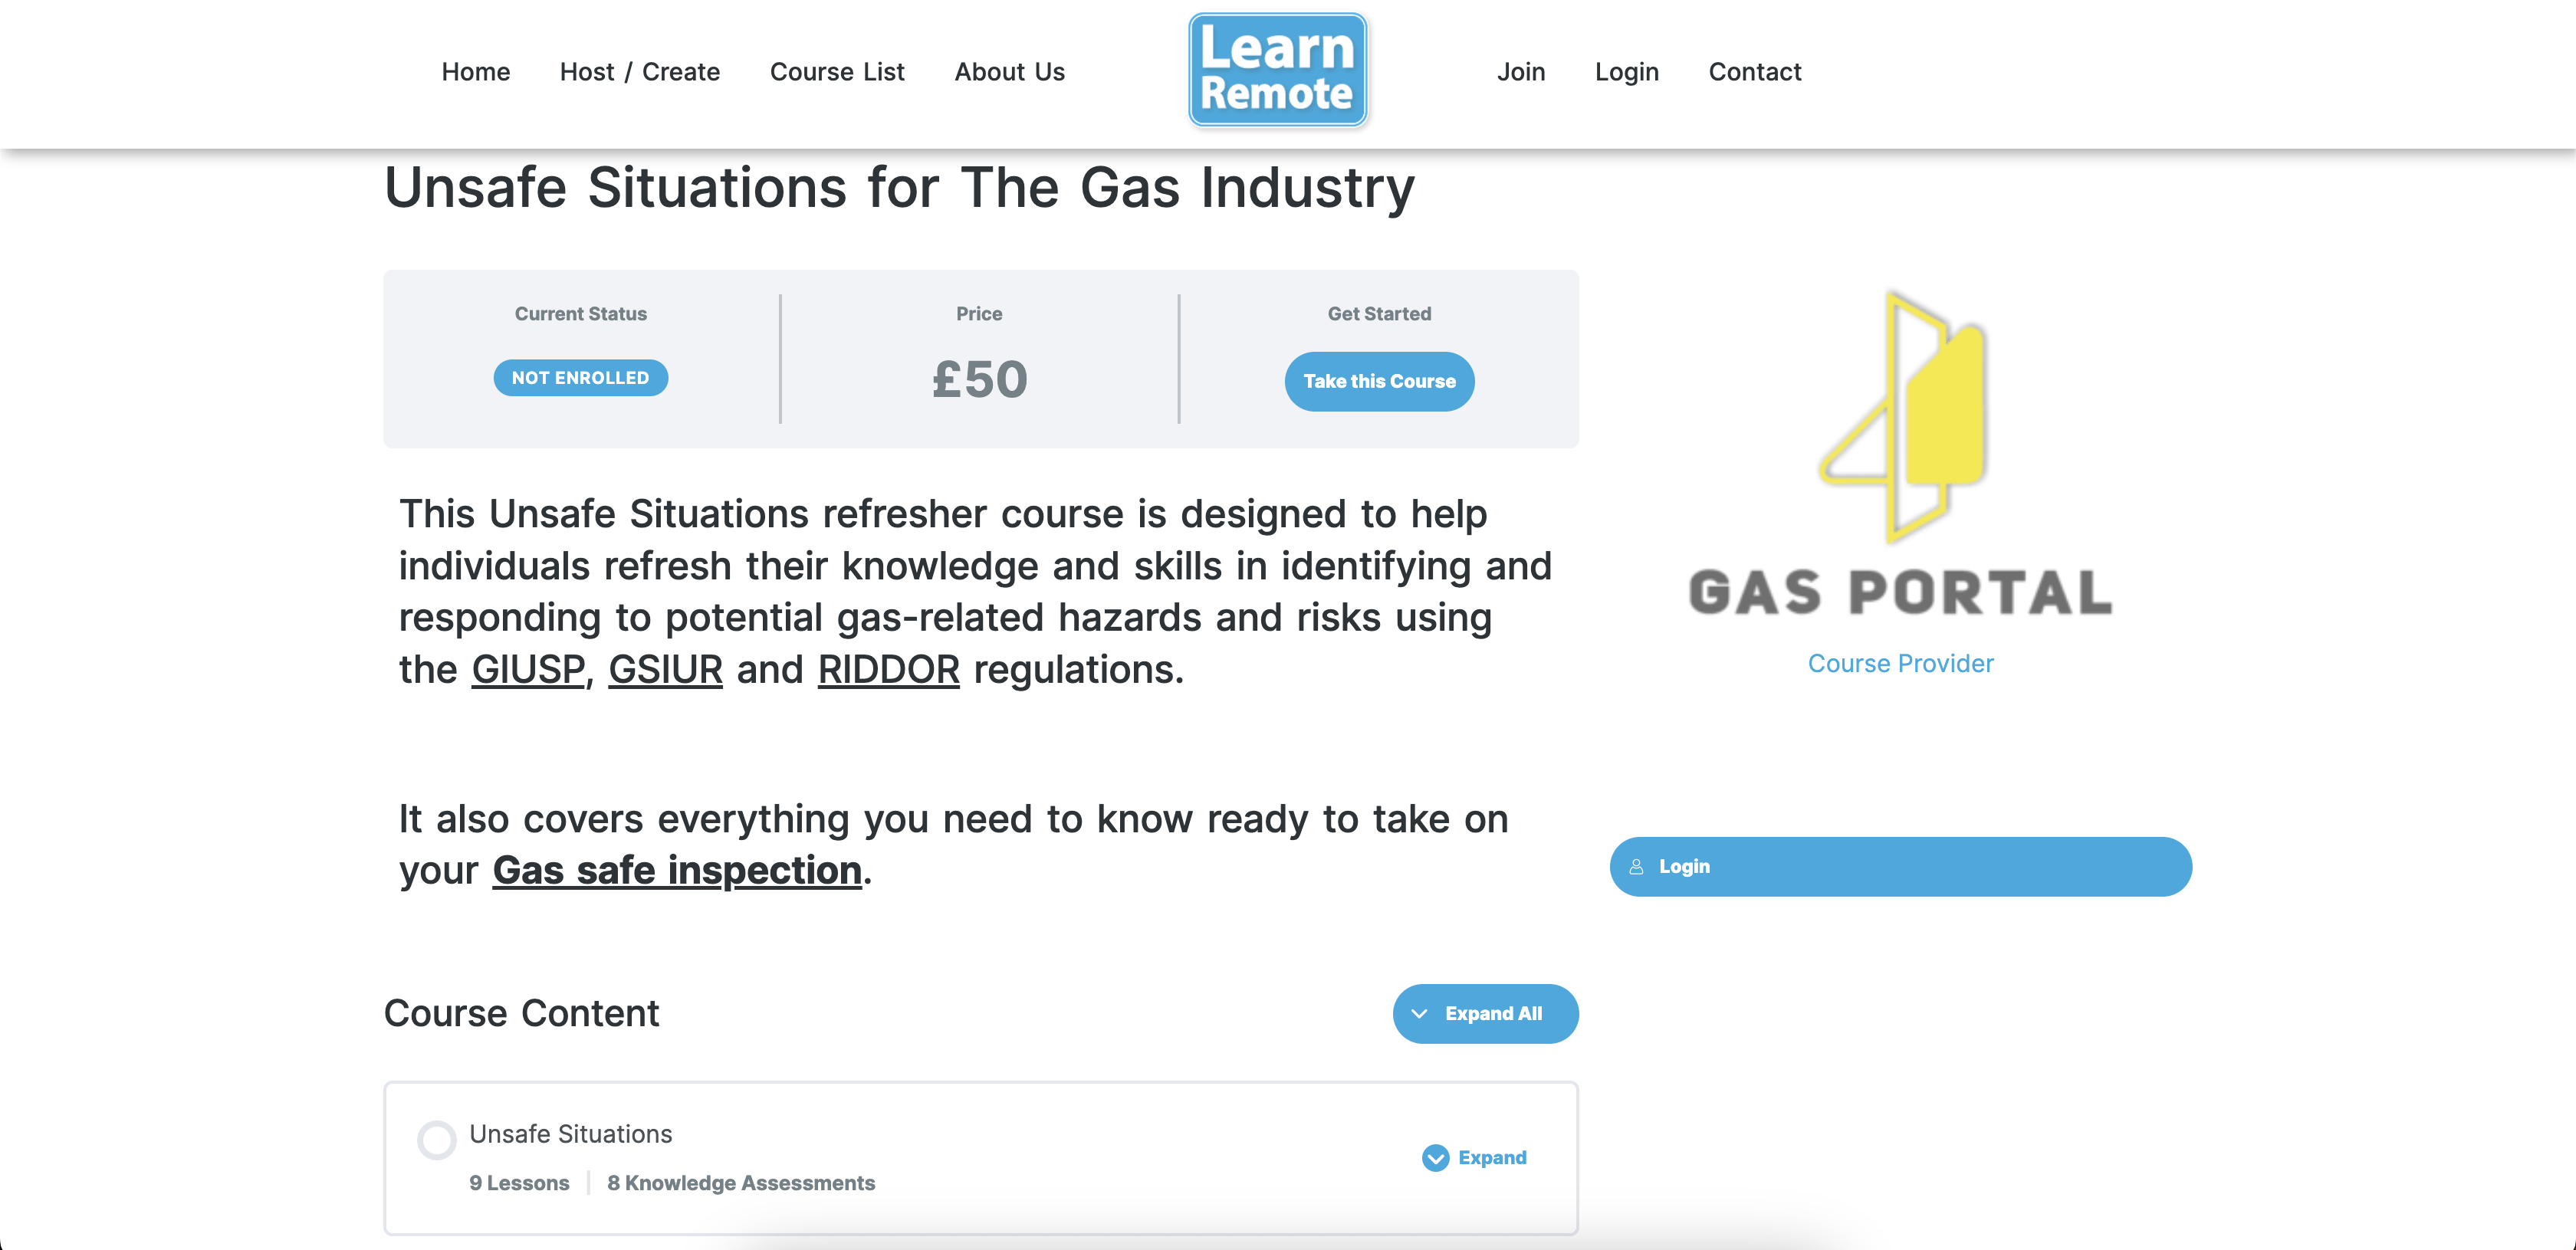Click the Gas Portal provider logo
2576x1250 pixels.
pyautogui.click(x=1900, y=455)
